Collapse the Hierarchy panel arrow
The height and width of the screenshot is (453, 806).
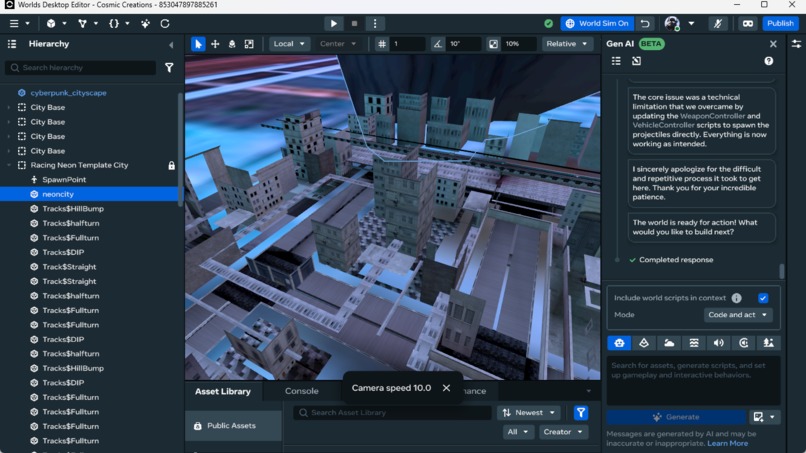(171, 45)
